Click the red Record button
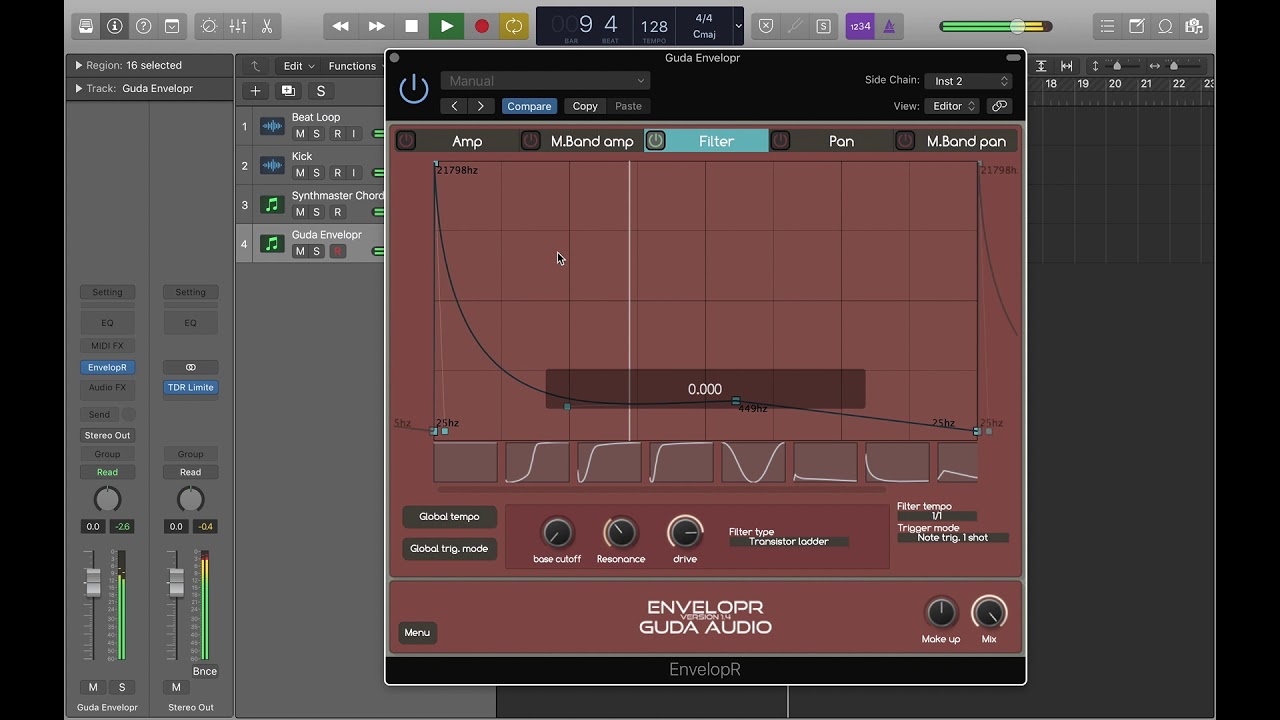 [x=481, y=26]
